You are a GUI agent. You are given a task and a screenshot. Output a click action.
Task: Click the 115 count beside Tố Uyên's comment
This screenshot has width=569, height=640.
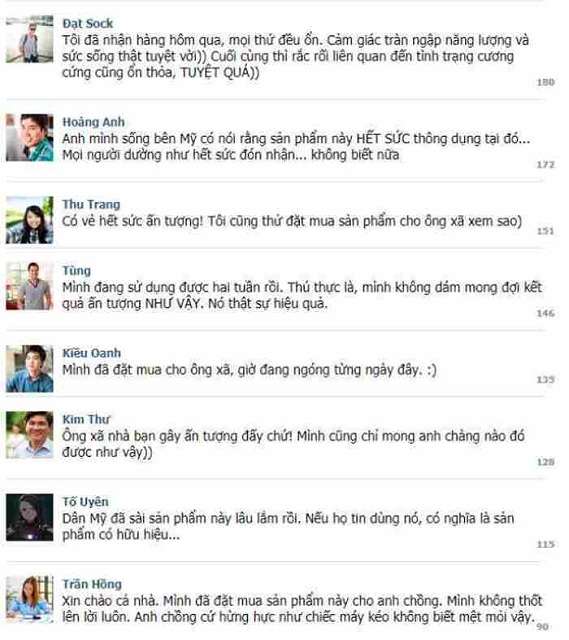point(545,544)
